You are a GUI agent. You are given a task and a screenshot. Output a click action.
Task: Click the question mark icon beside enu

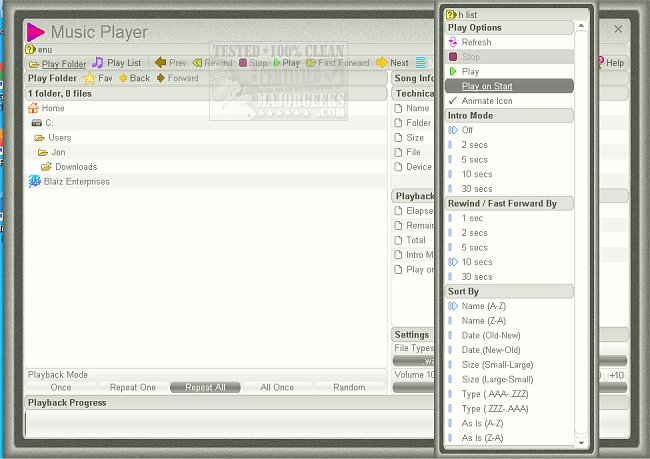coord(30,49)
